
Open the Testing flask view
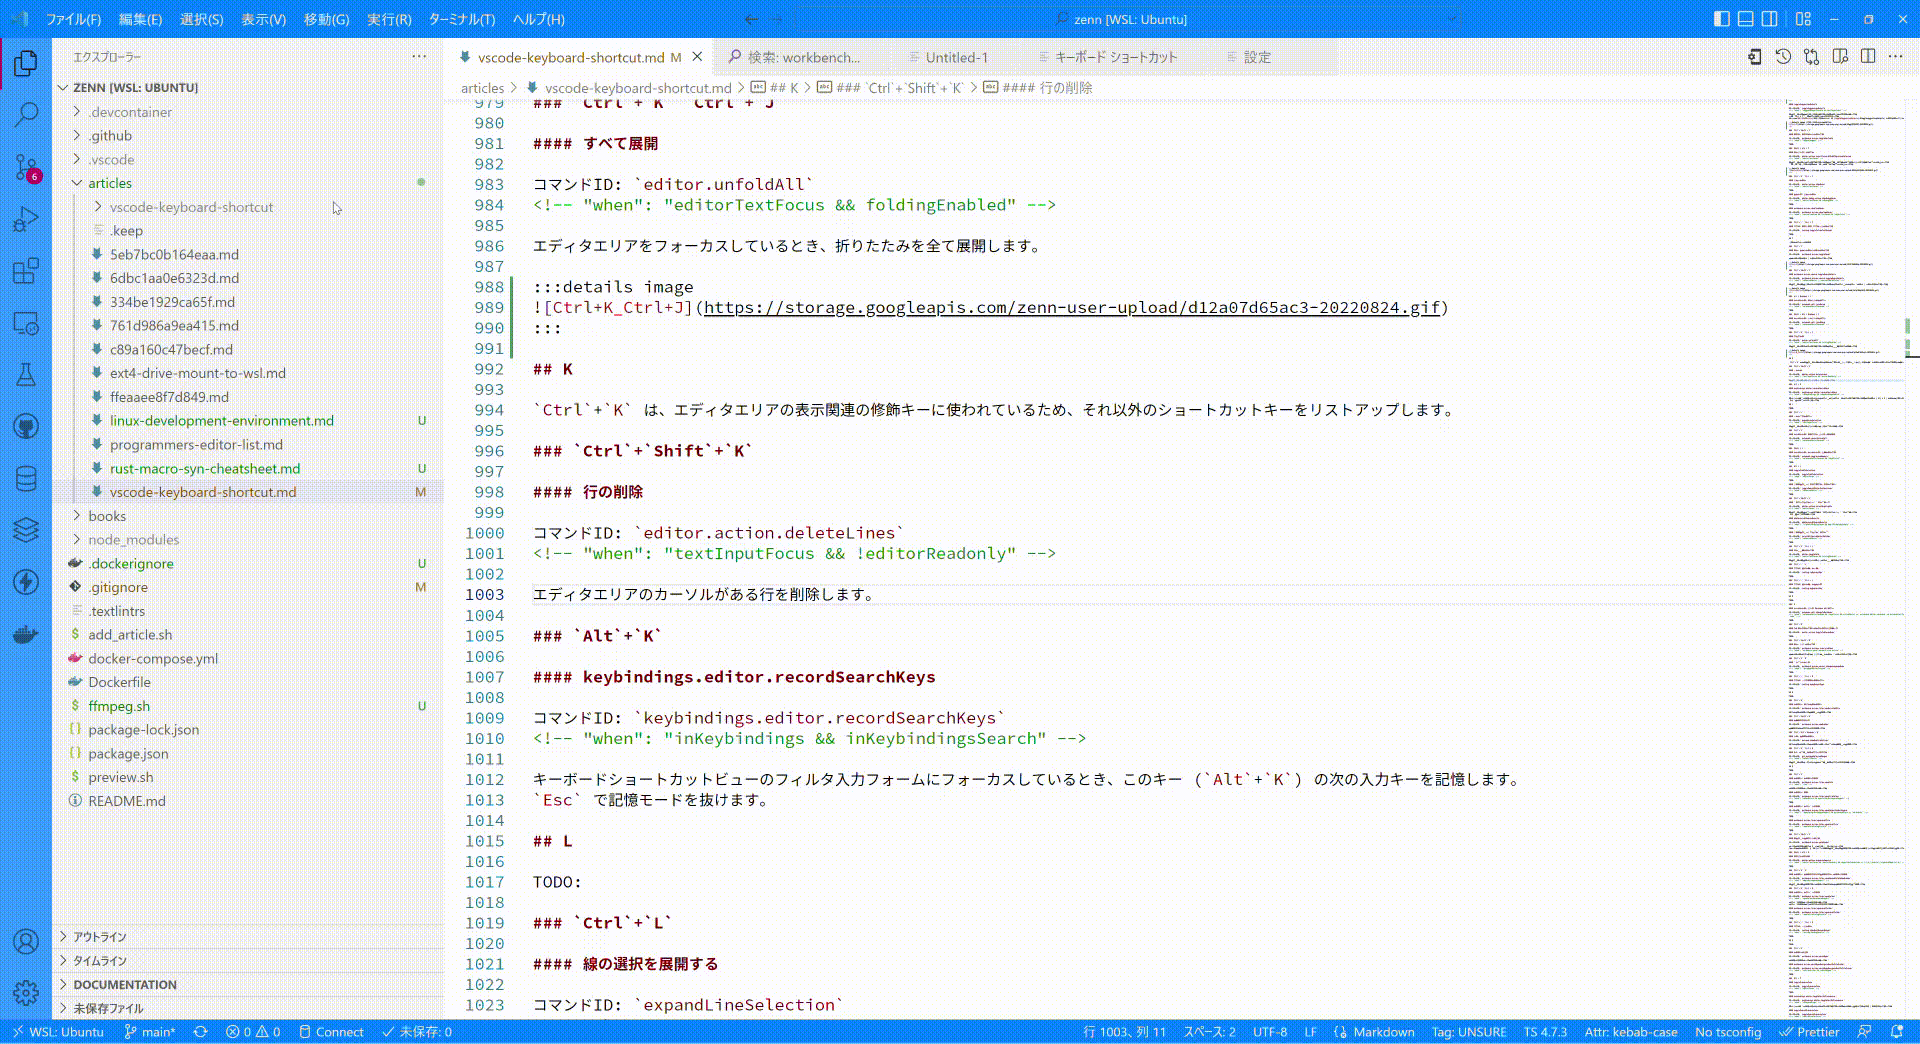pyautogui.click(x=26, y=375)
